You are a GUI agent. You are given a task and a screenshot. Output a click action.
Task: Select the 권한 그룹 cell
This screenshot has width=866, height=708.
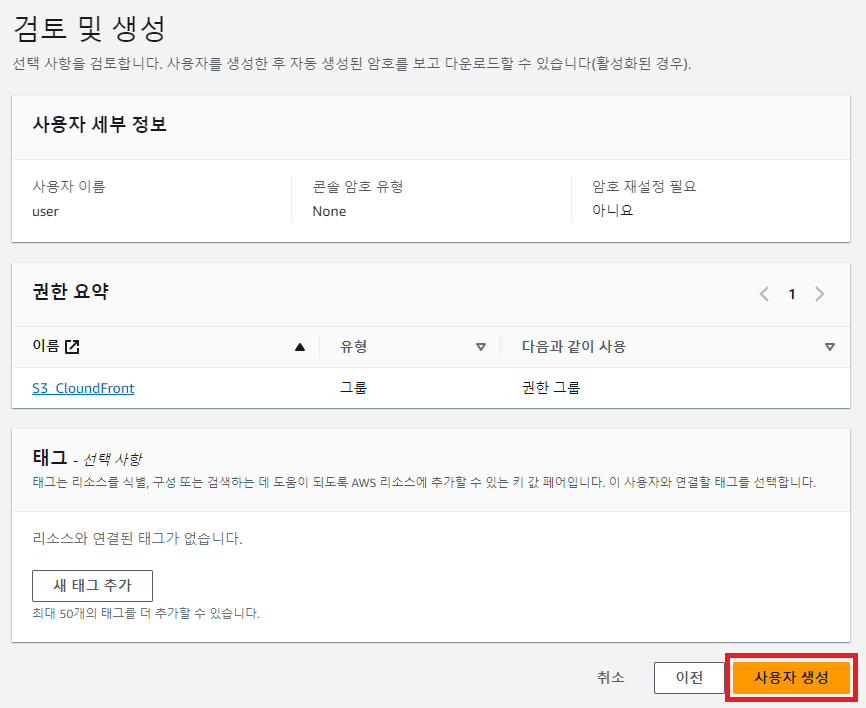551,388
